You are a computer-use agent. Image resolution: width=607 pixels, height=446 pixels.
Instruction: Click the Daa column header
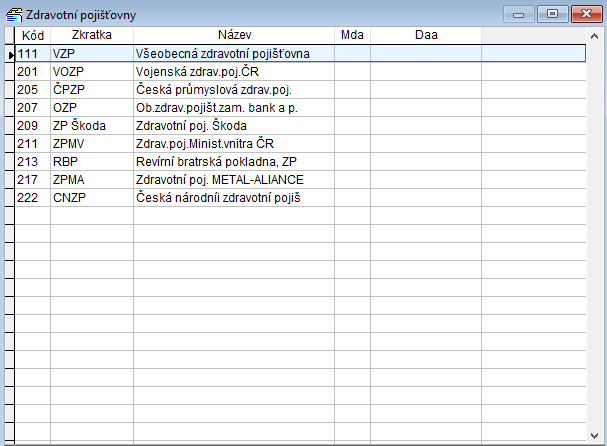click(426, 35)
